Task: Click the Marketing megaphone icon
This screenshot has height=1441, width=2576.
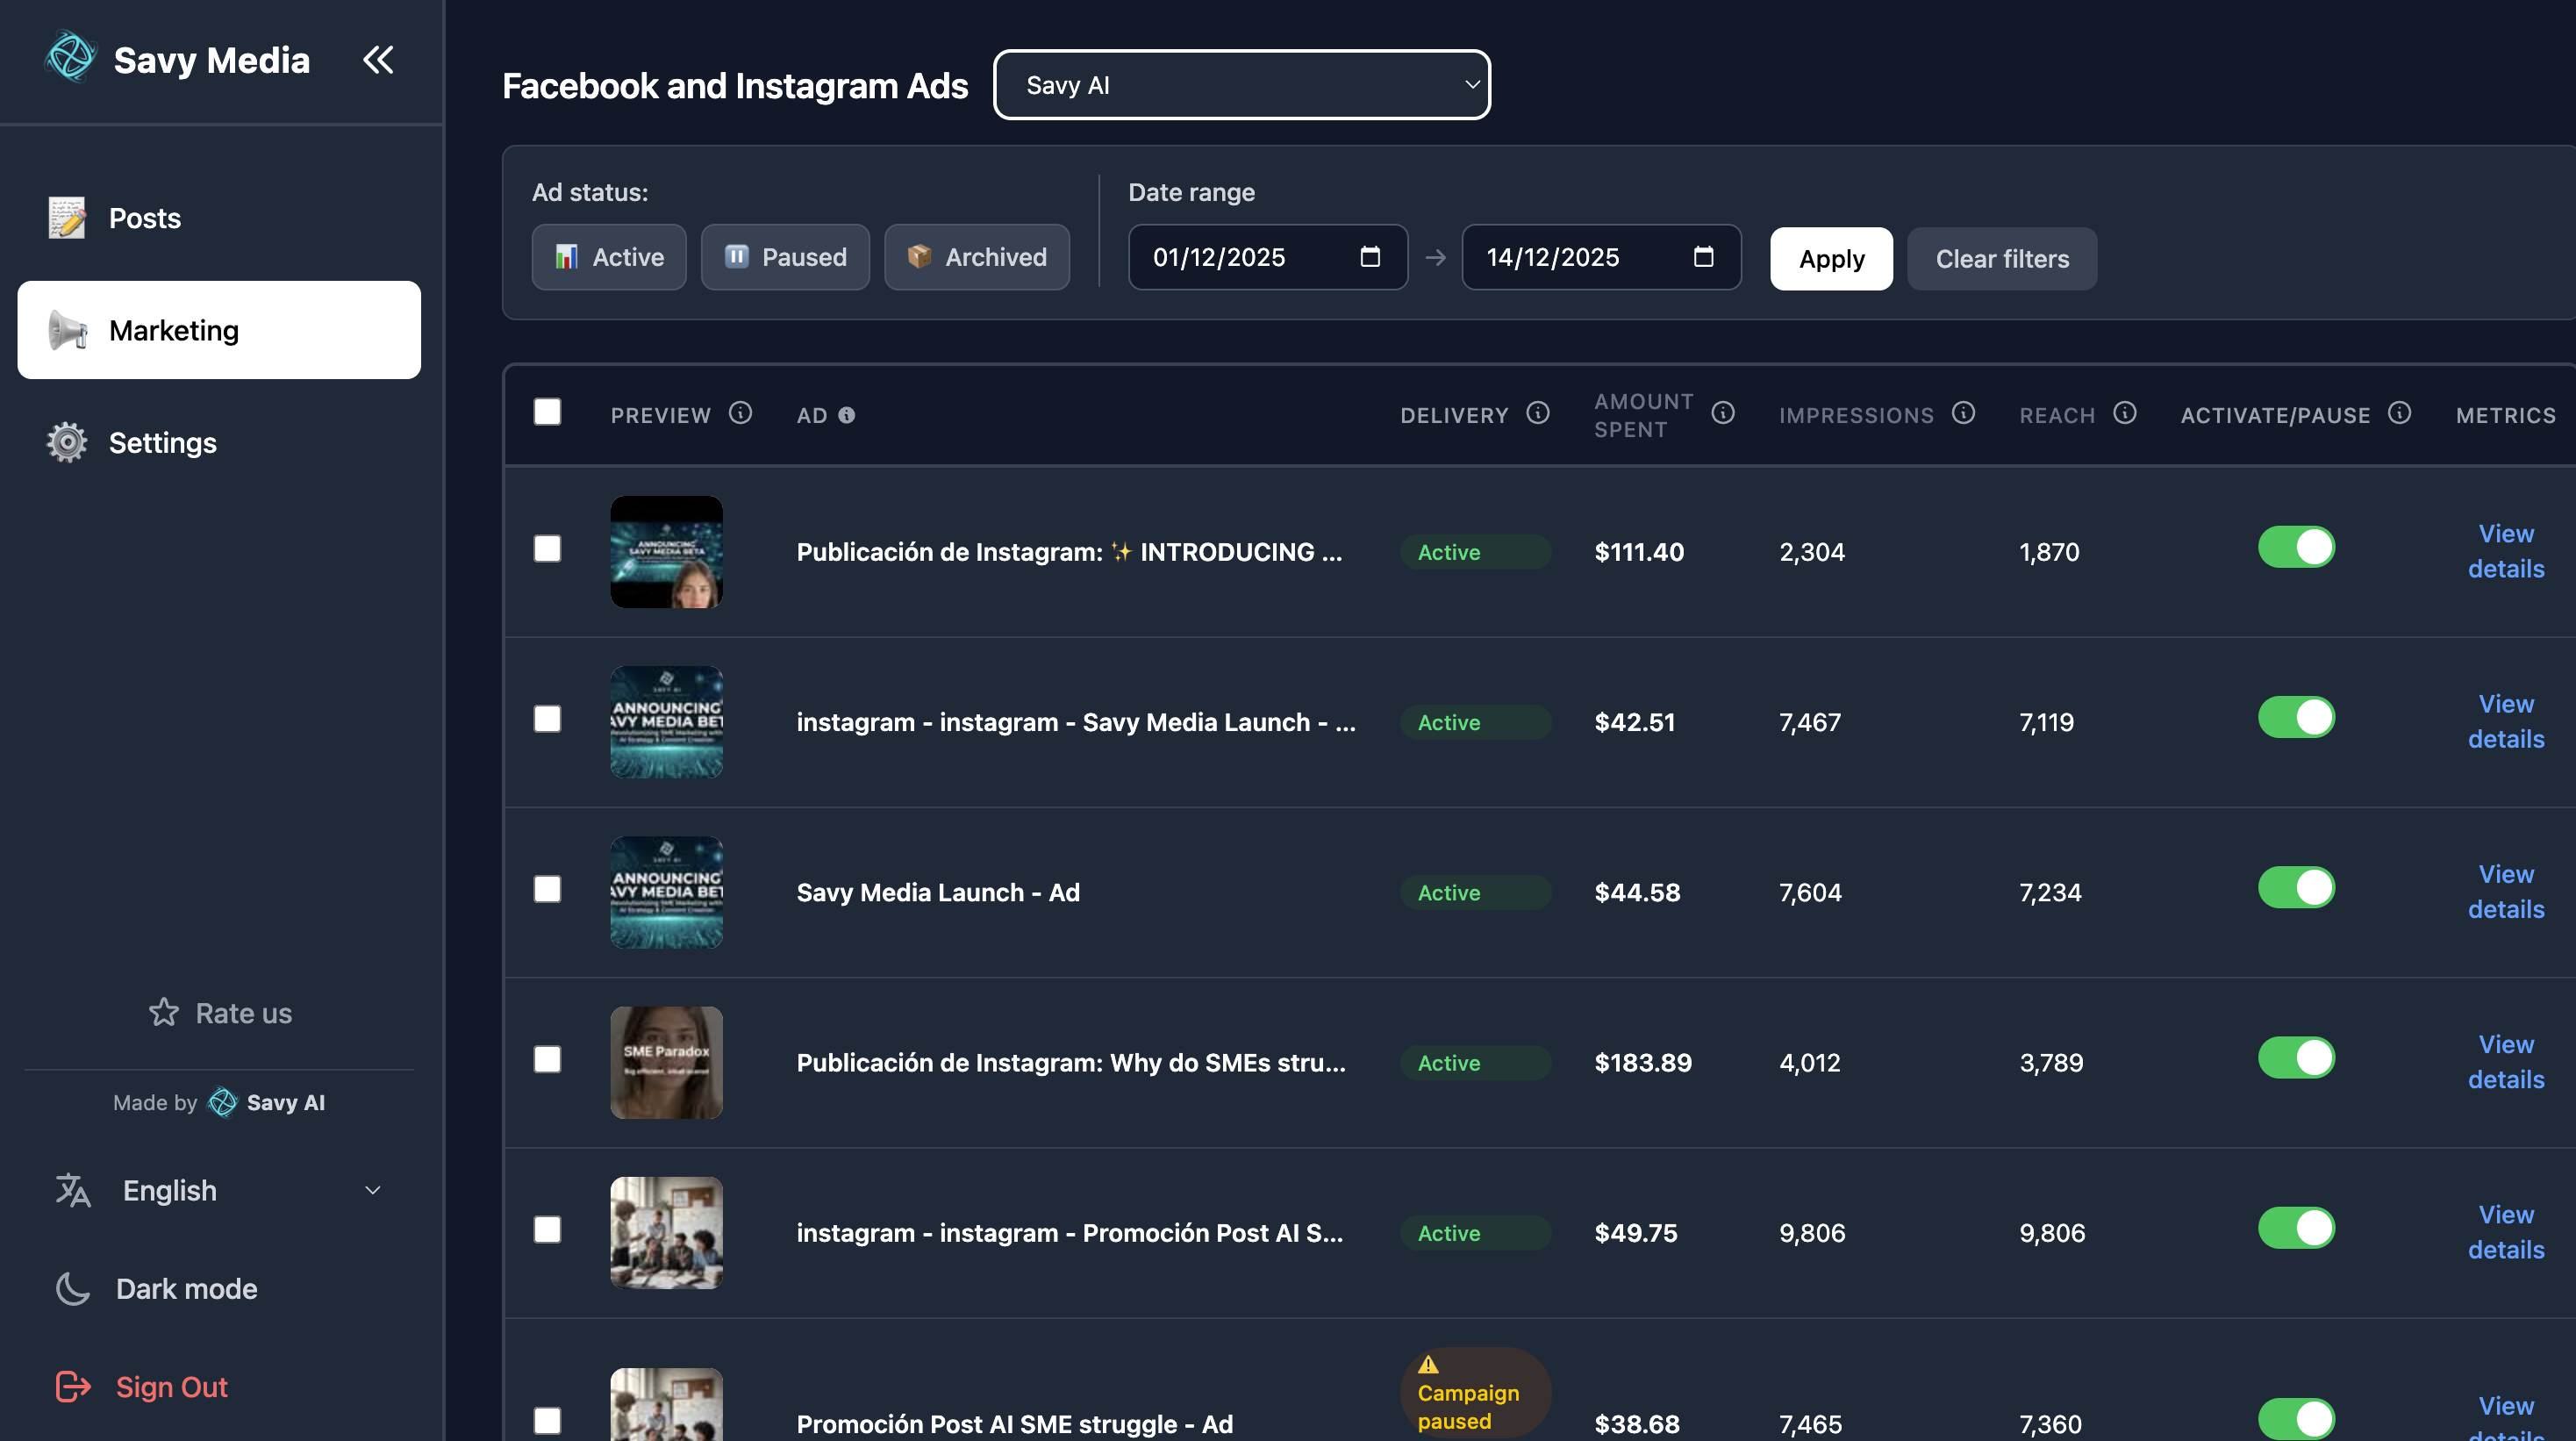Action: tap(66, 330)
